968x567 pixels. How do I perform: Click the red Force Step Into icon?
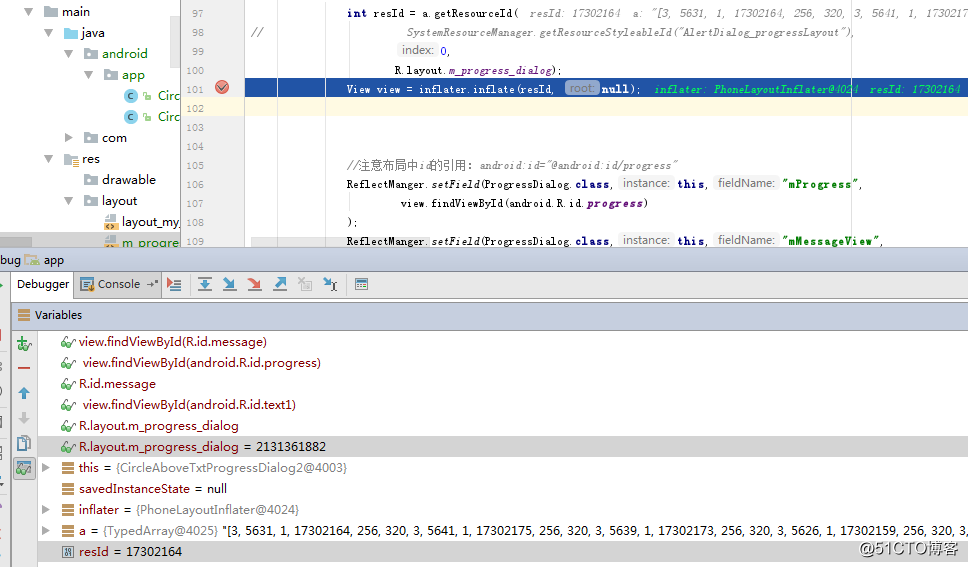click(254, 284)
